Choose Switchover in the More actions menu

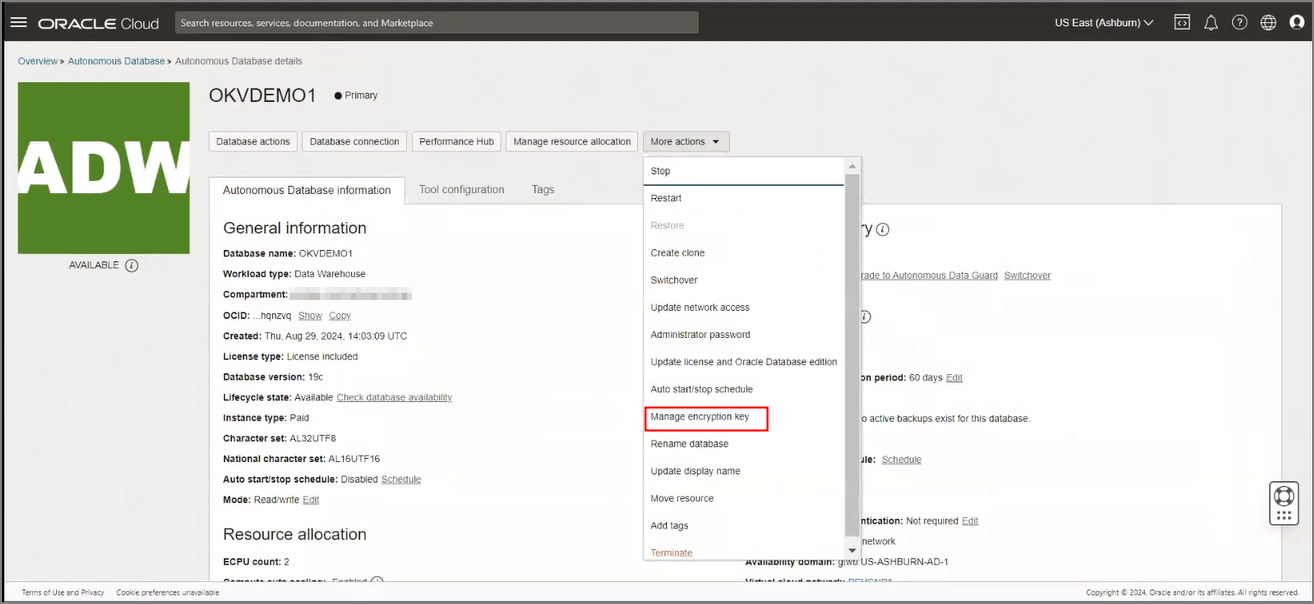pyautogui.click(x=744, y=280)
